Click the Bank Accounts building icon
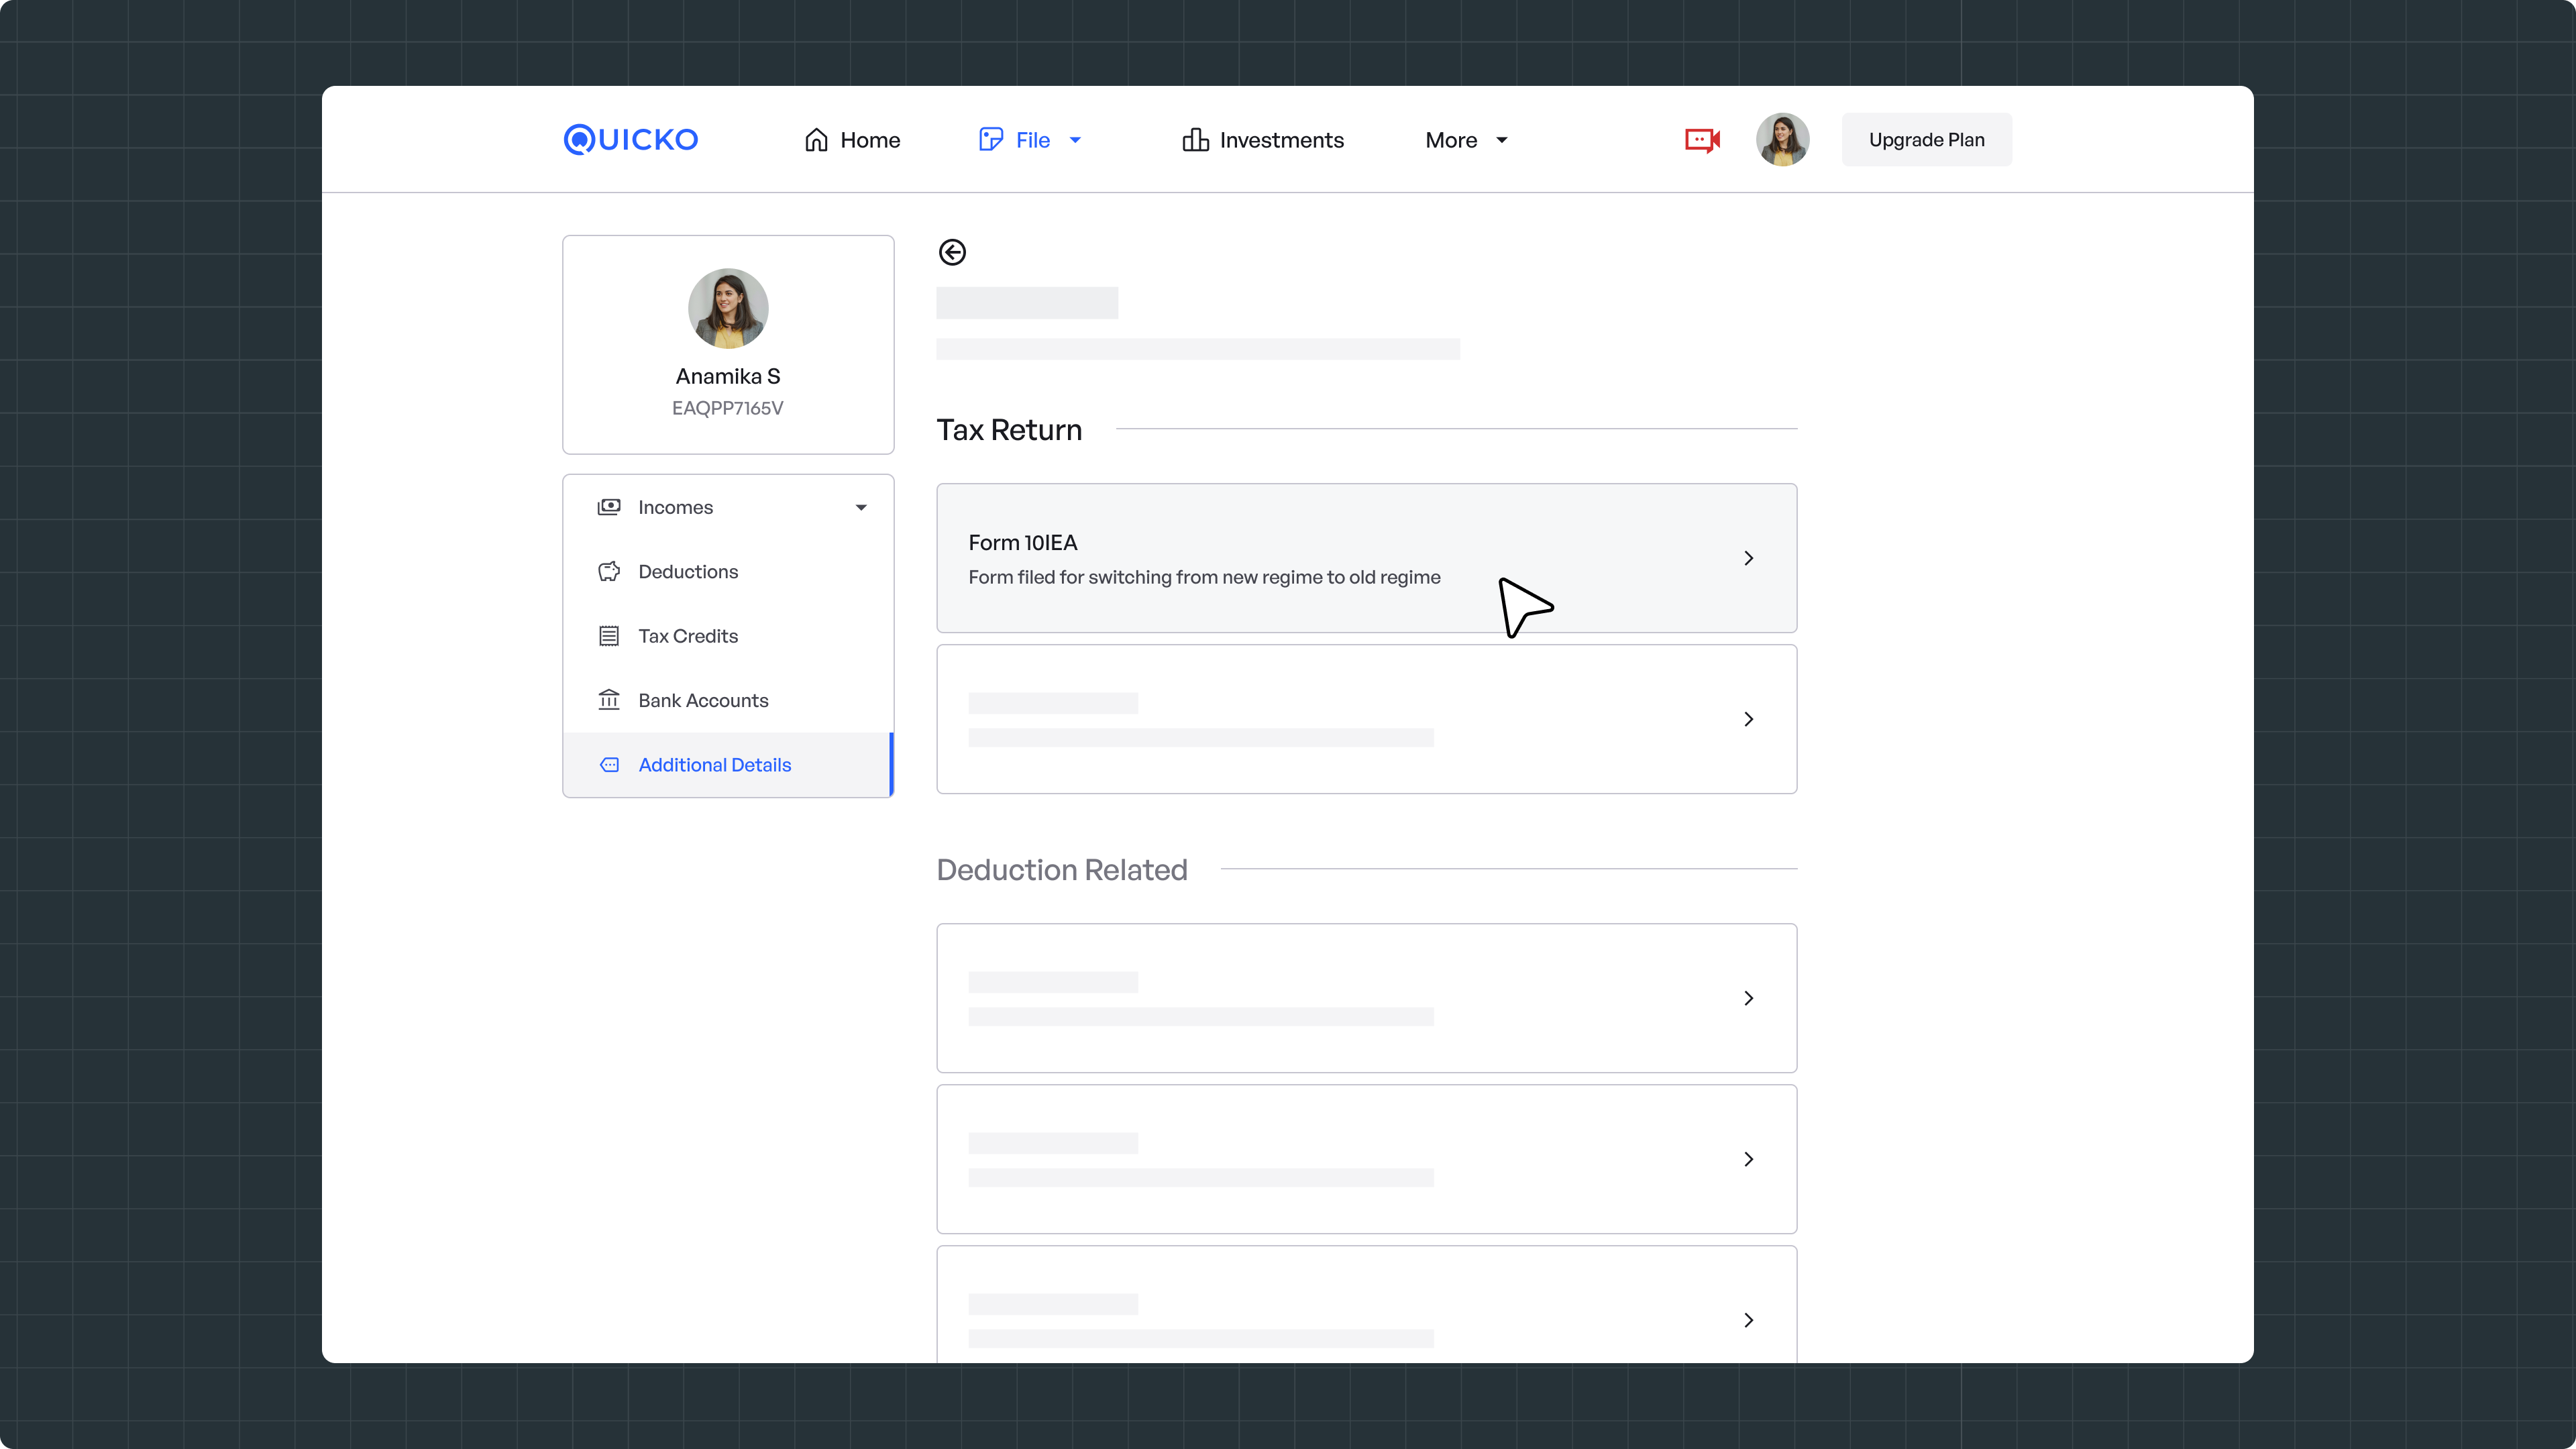2576x1449 pixels. click(609, 700)
